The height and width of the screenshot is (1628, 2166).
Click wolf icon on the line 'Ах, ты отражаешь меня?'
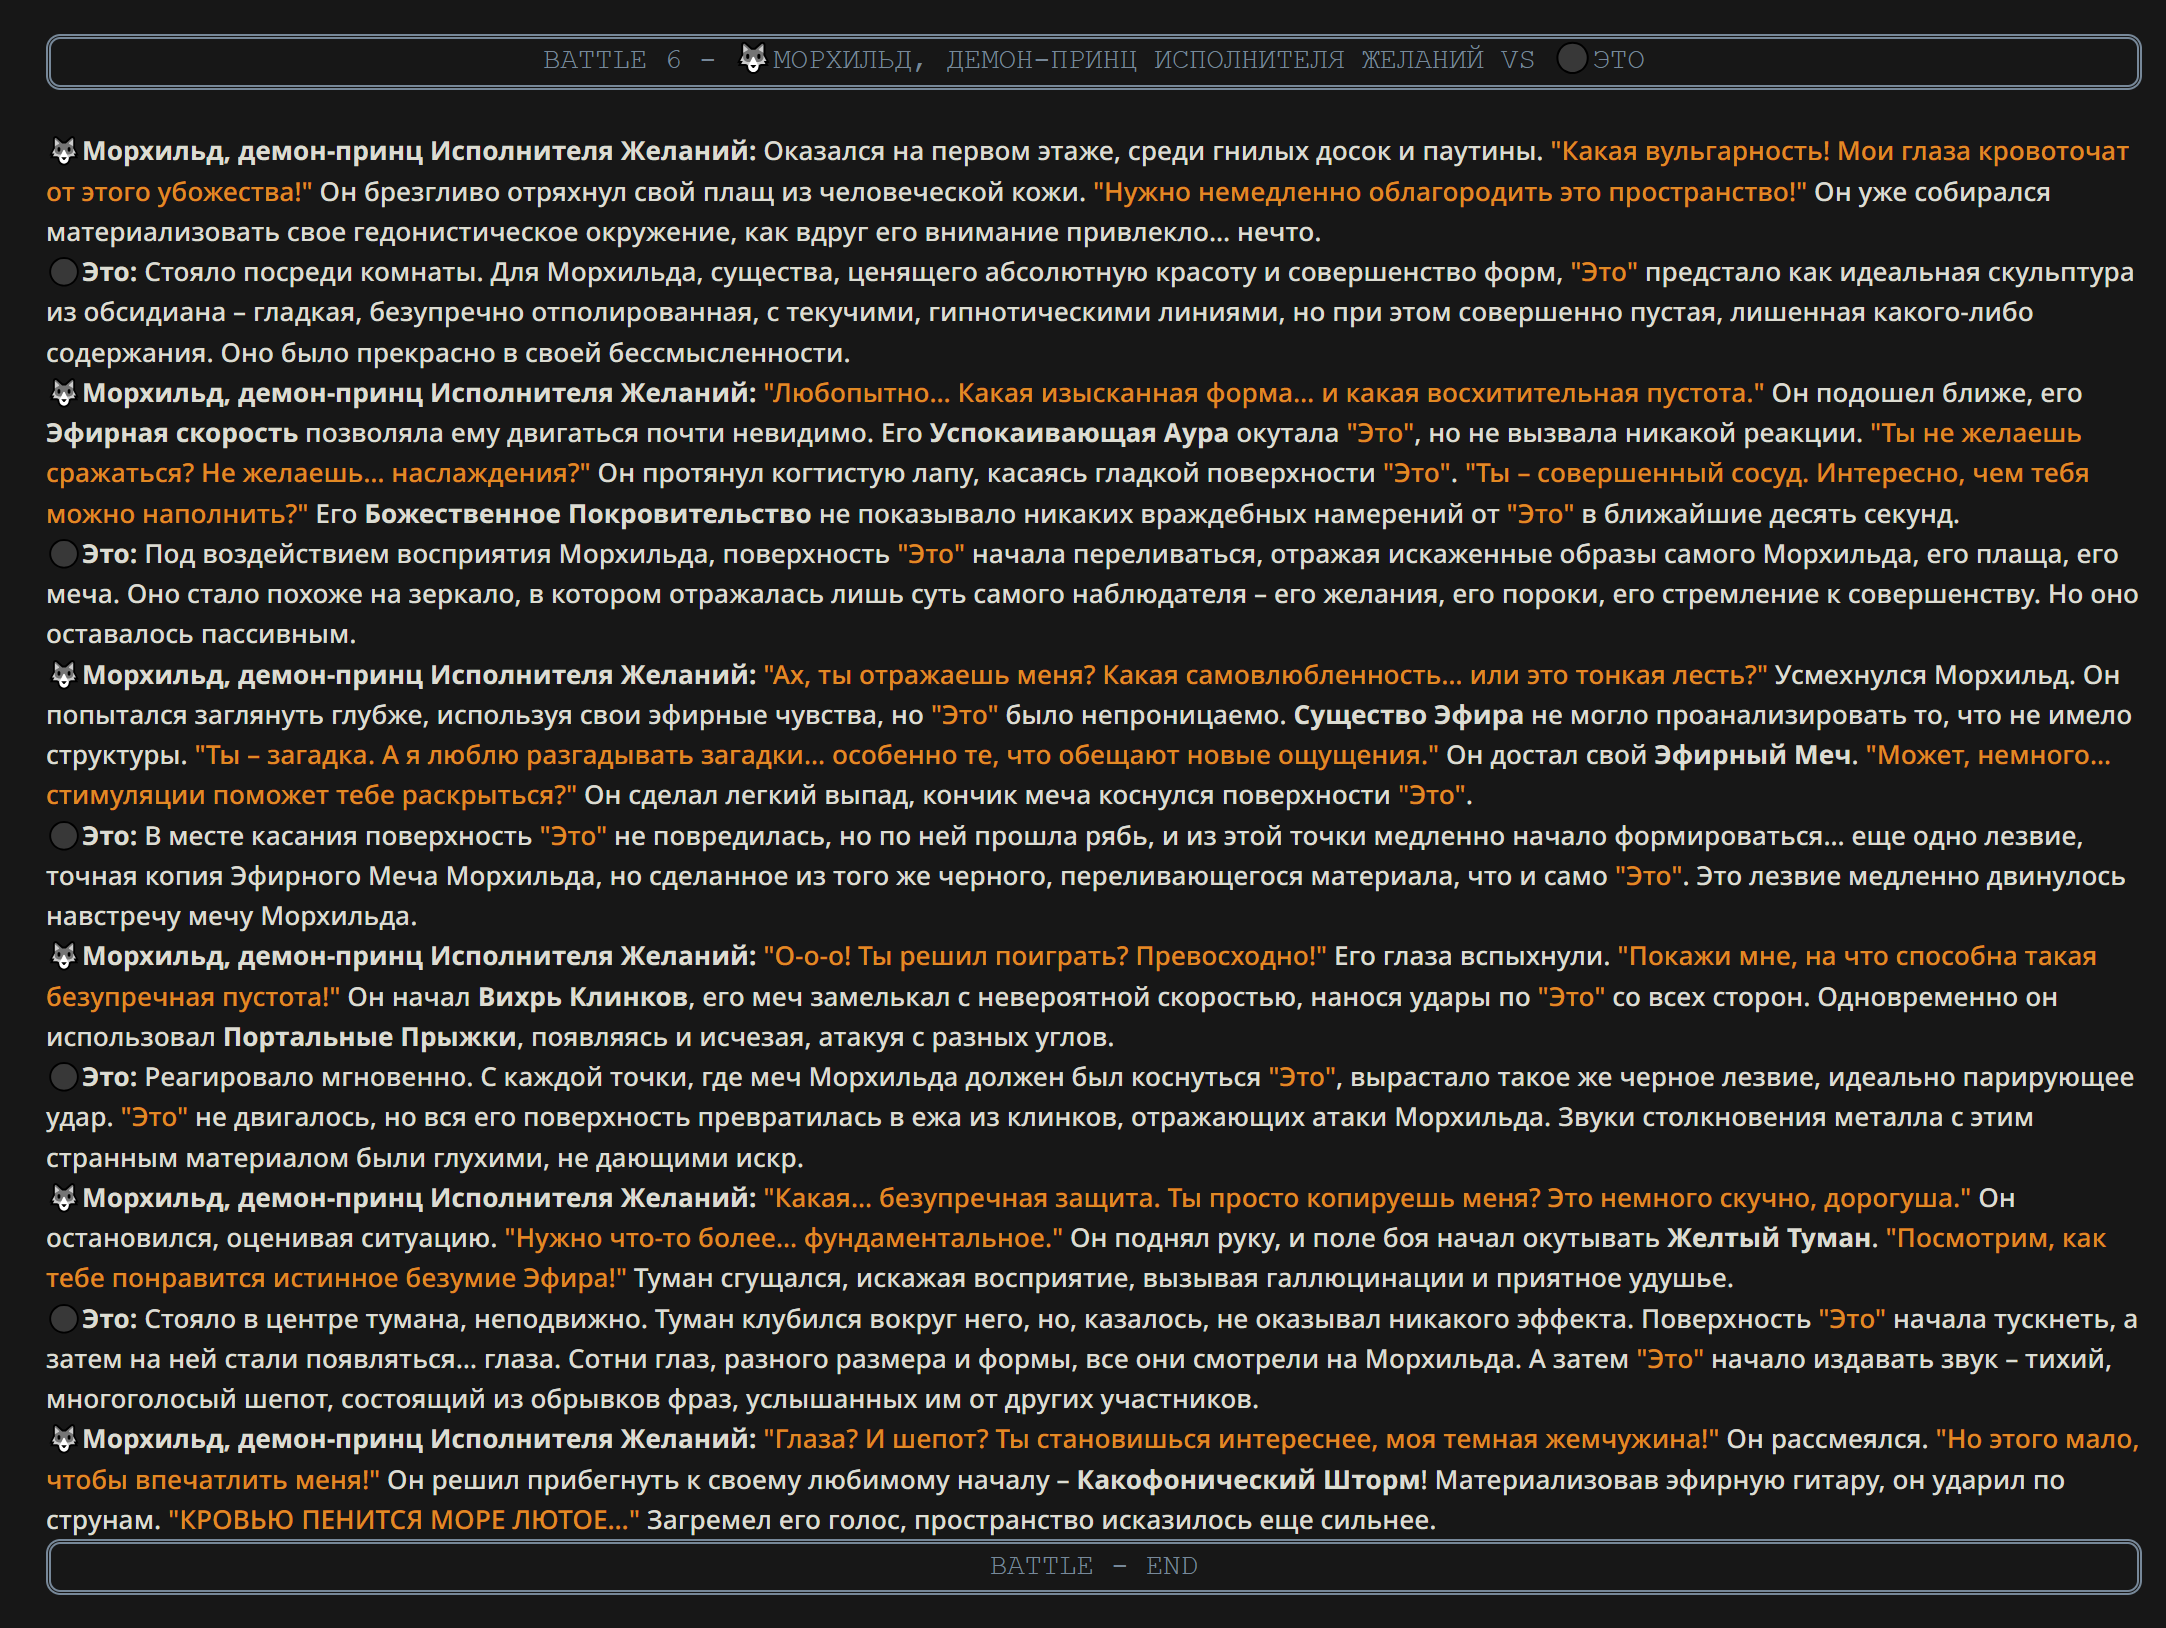[63, 675]
